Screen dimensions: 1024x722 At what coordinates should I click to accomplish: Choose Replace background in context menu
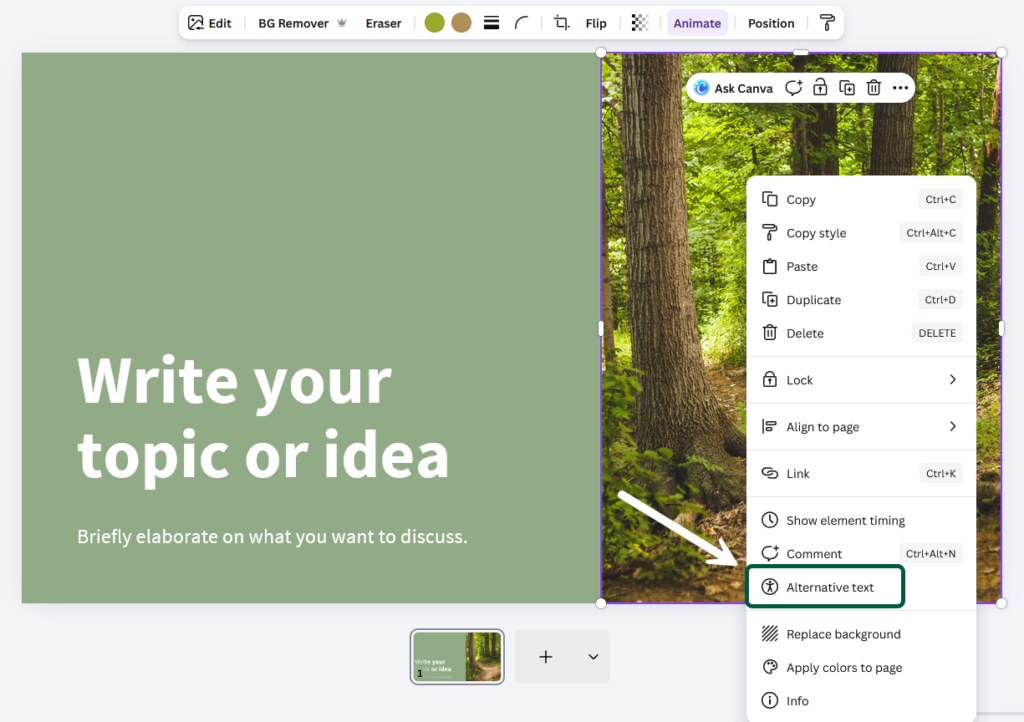tap(843, 634)
